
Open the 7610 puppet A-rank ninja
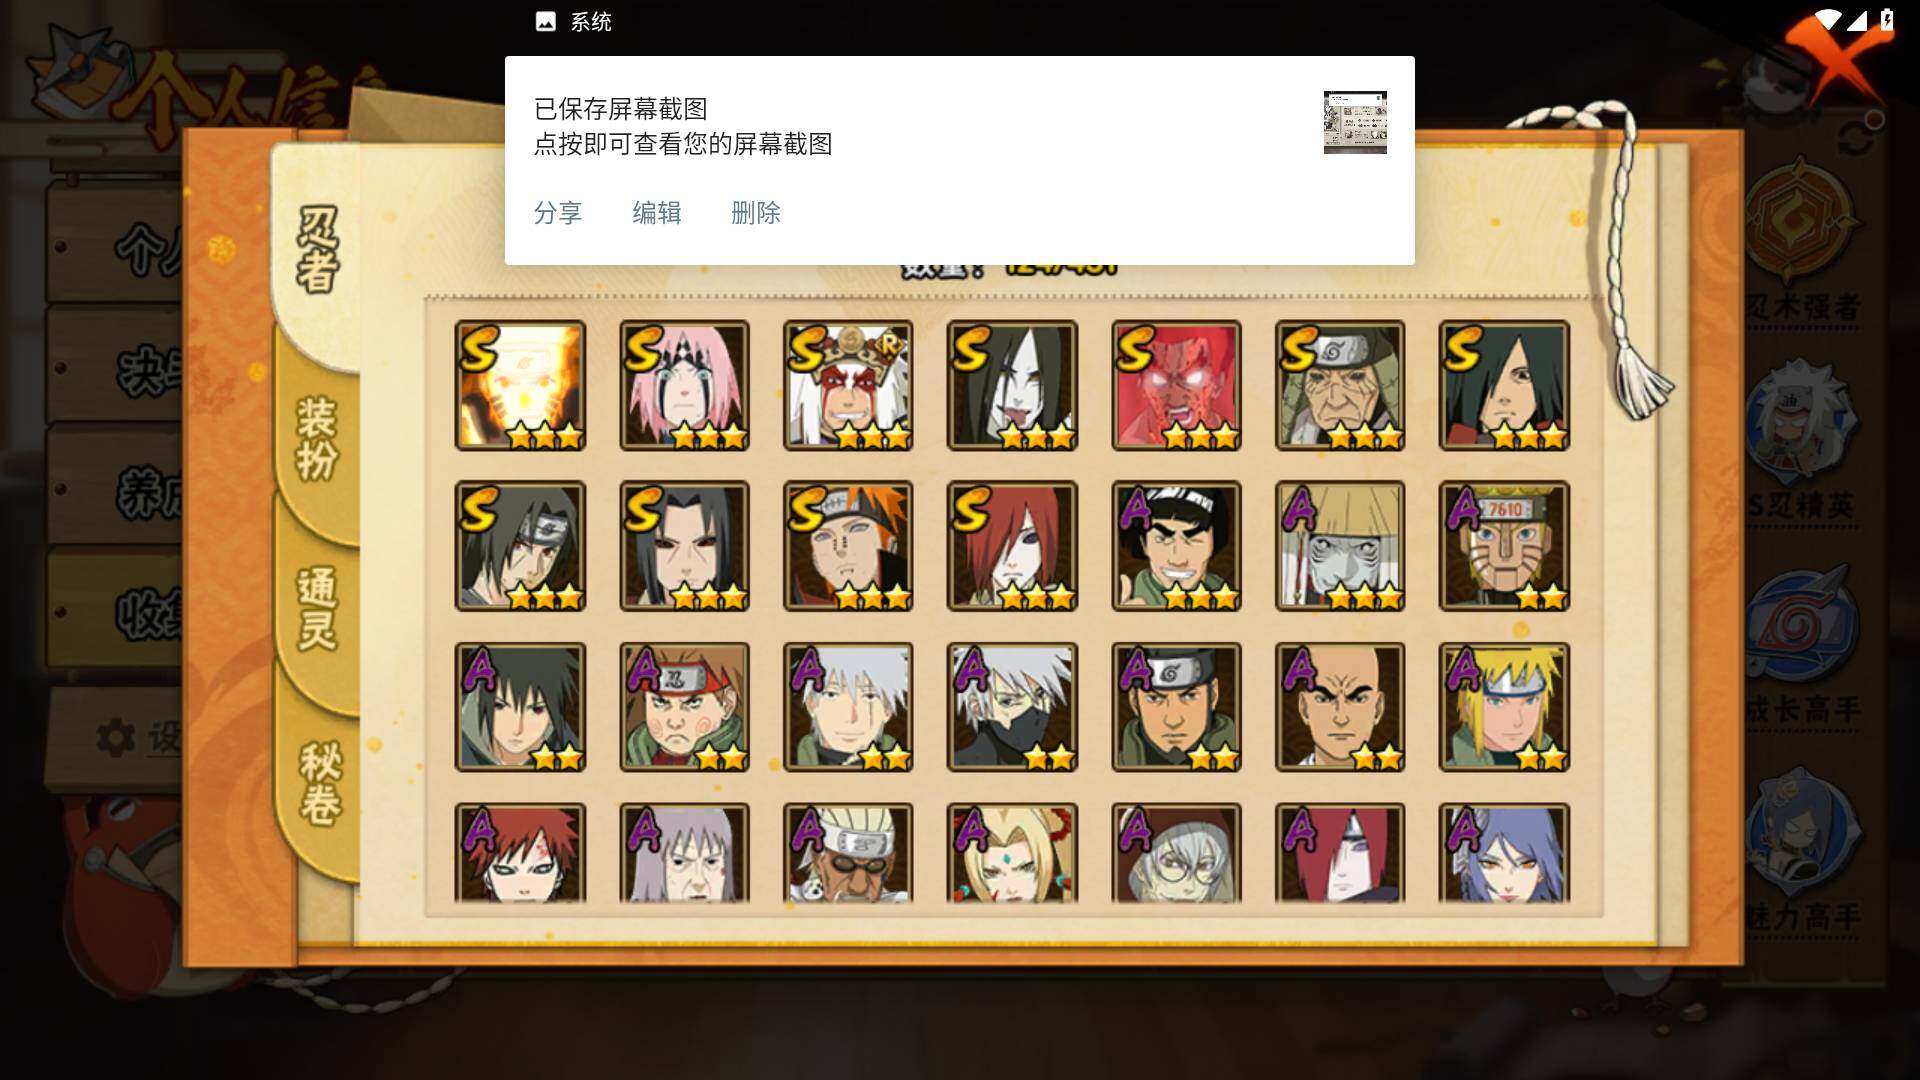click(x=1504, y=546)
